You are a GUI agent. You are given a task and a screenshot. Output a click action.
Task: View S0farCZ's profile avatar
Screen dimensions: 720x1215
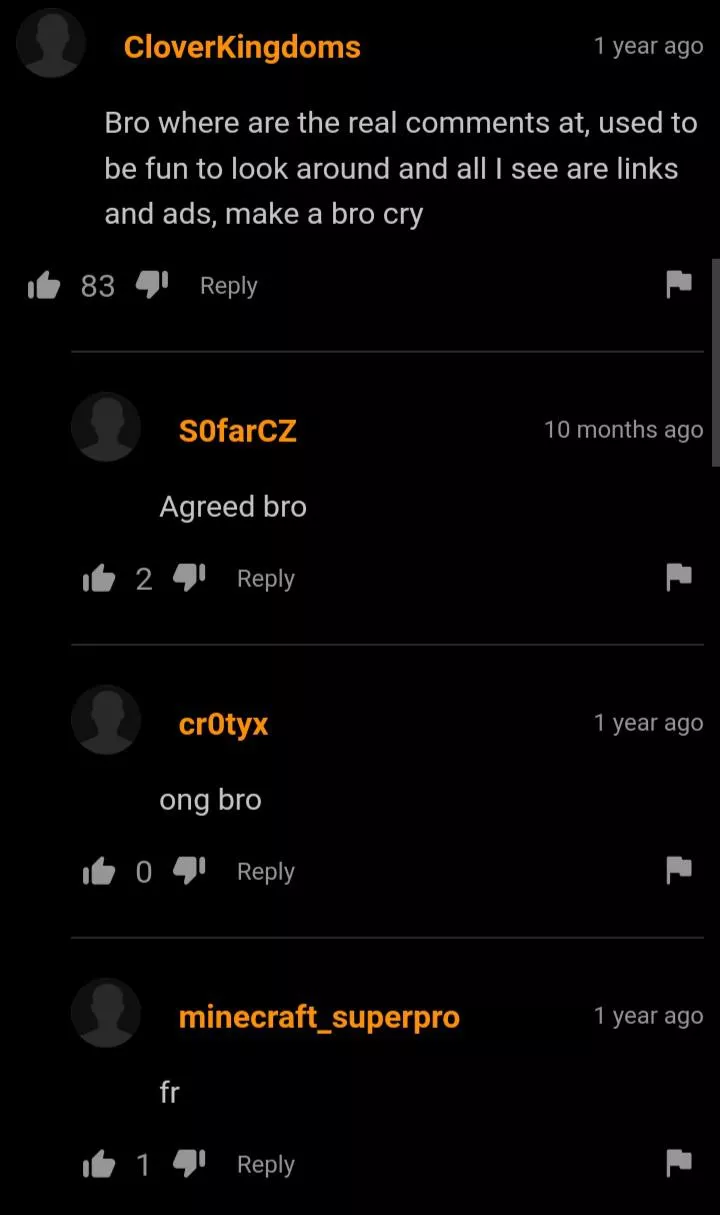pos(105,427)
